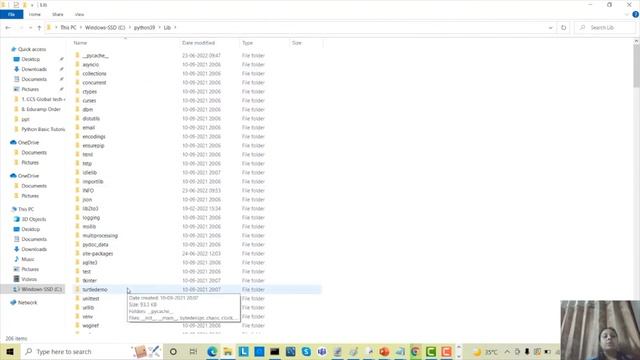Open recent locations dropdown beside forward arrow

coord(30,28)
